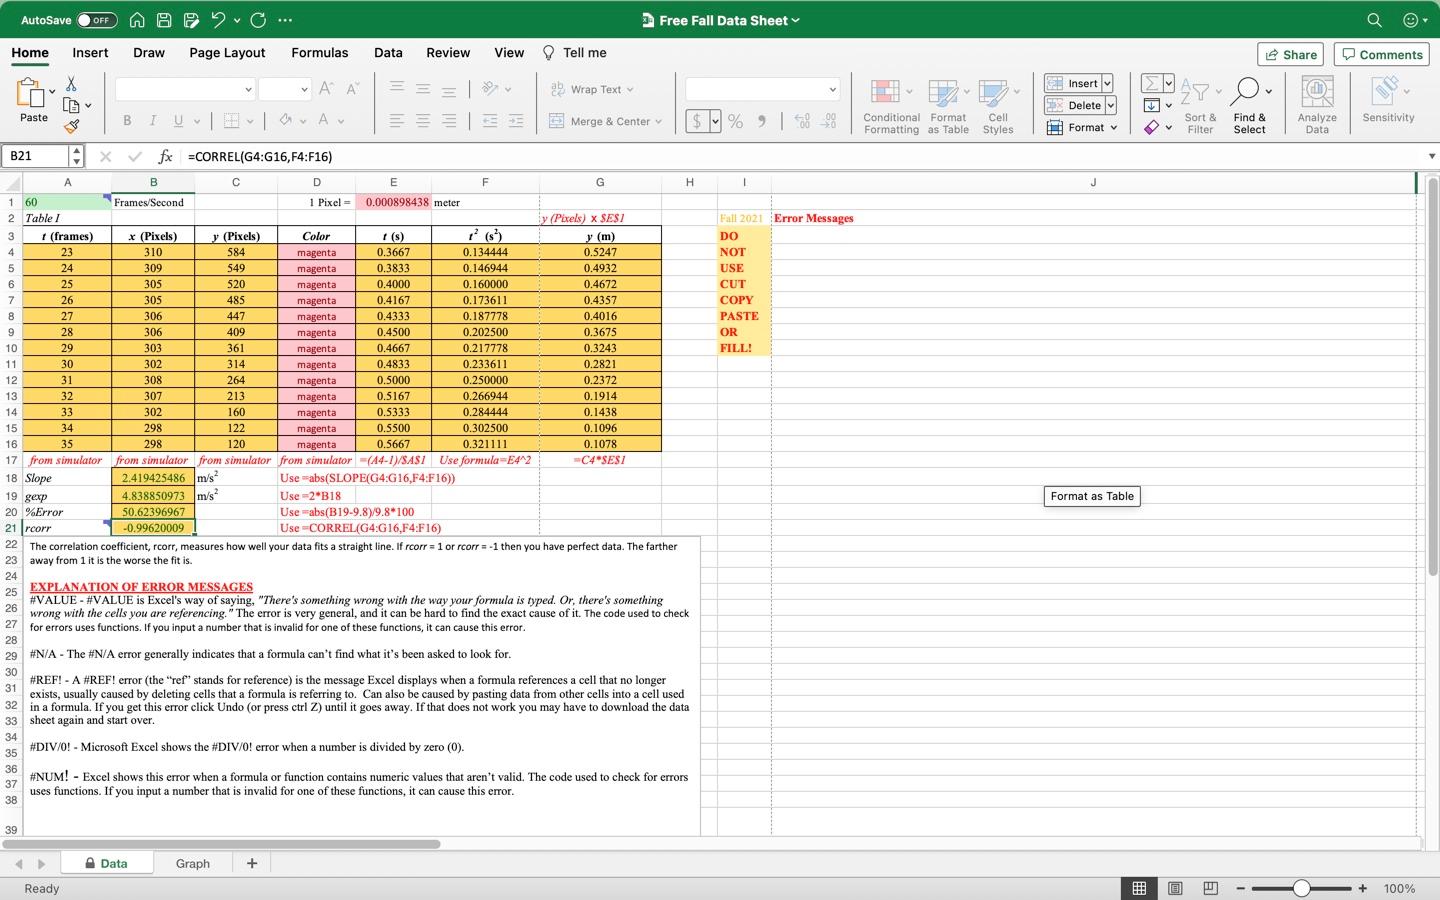The height and width of the screenshot is (900, 1440).
Task: Apply Italic formatting
Action: pos(152,121)
